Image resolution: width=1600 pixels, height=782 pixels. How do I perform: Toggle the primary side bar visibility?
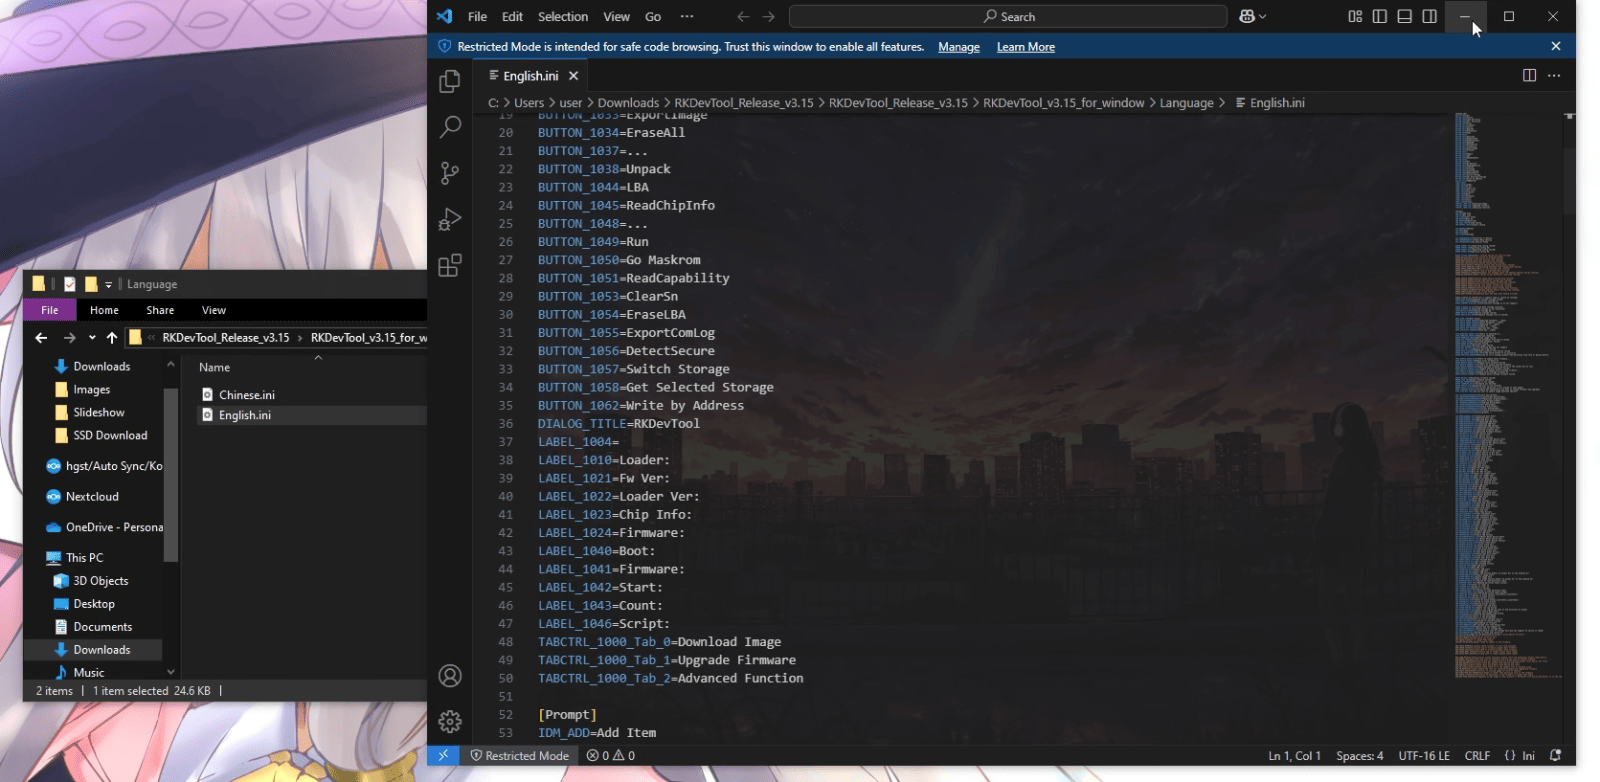(1380, 16)
